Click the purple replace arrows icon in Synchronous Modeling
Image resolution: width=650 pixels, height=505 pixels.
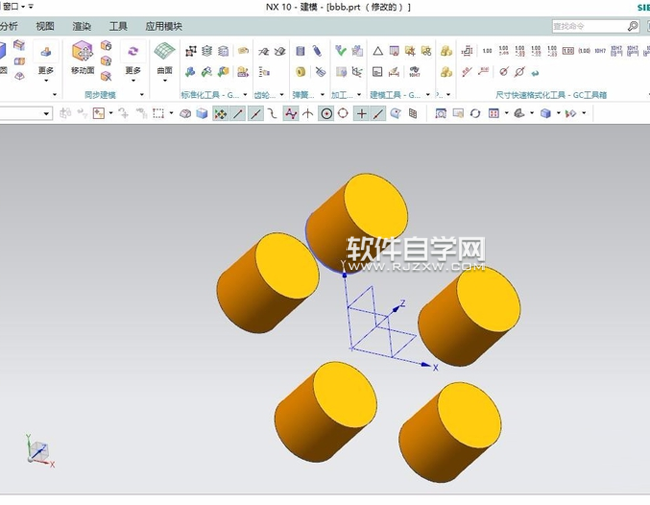[133, 51]
